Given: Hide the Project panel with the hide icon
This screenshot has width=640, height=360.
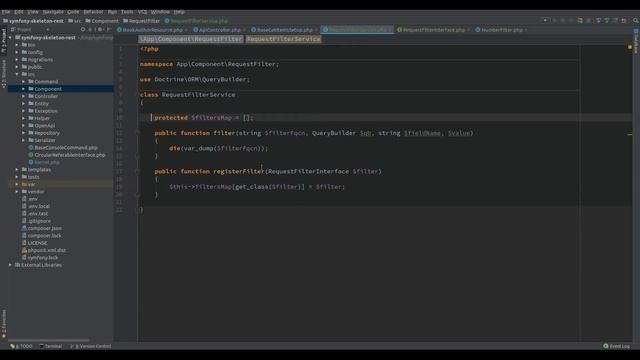Looking at the screenshot, I should pyautogui.click(x=109, y=29).
